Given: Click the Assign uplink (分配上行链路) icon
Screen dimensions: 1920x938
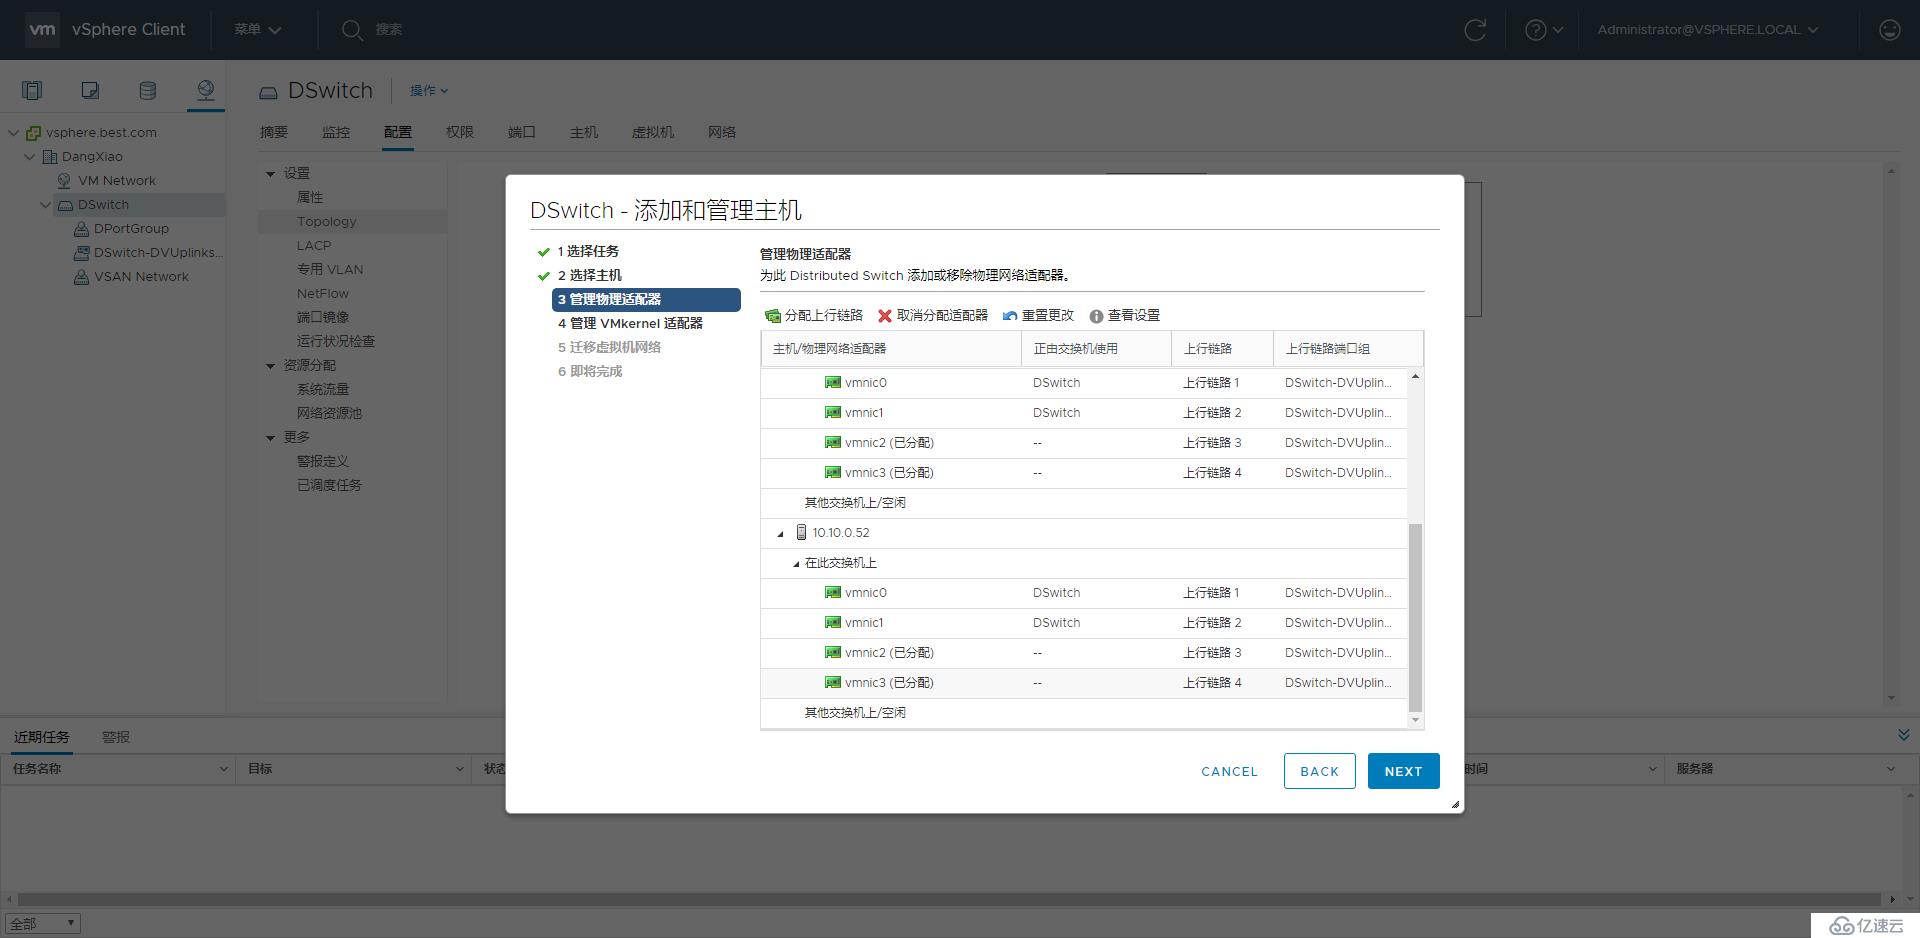Looking at the screenshot, I should point(773,316).
